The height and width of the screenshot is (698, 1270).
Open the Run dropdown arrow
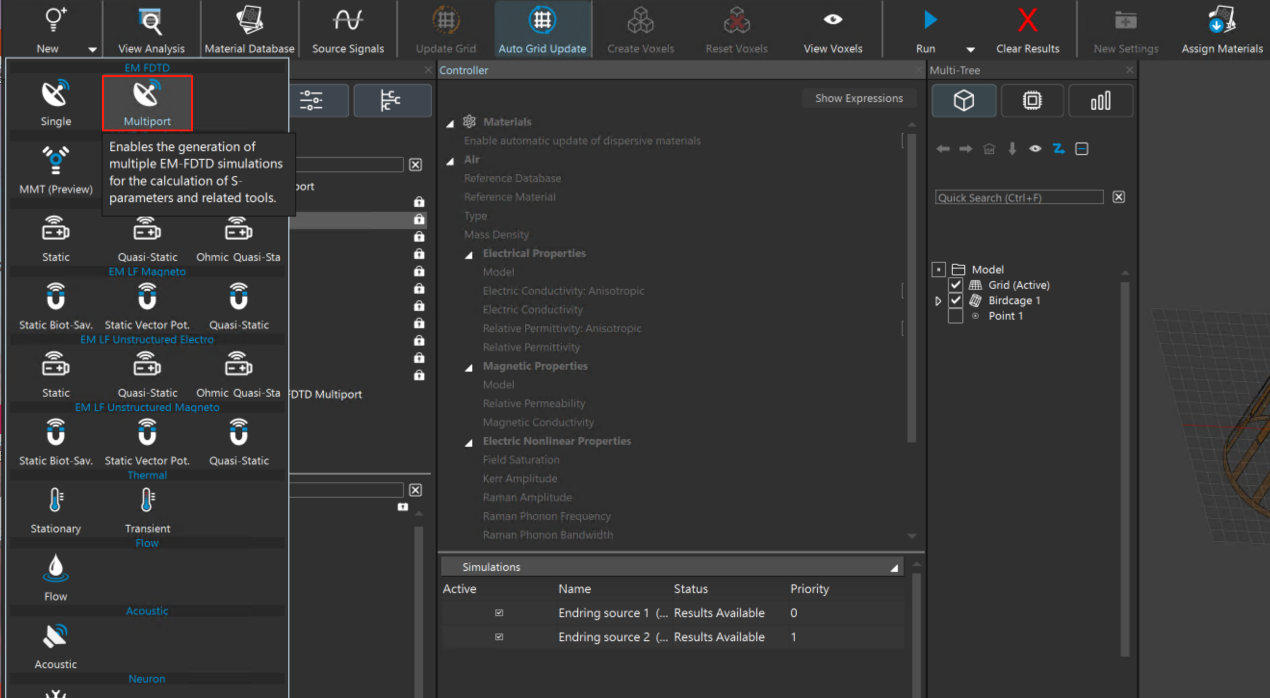(x=970, y=49)
